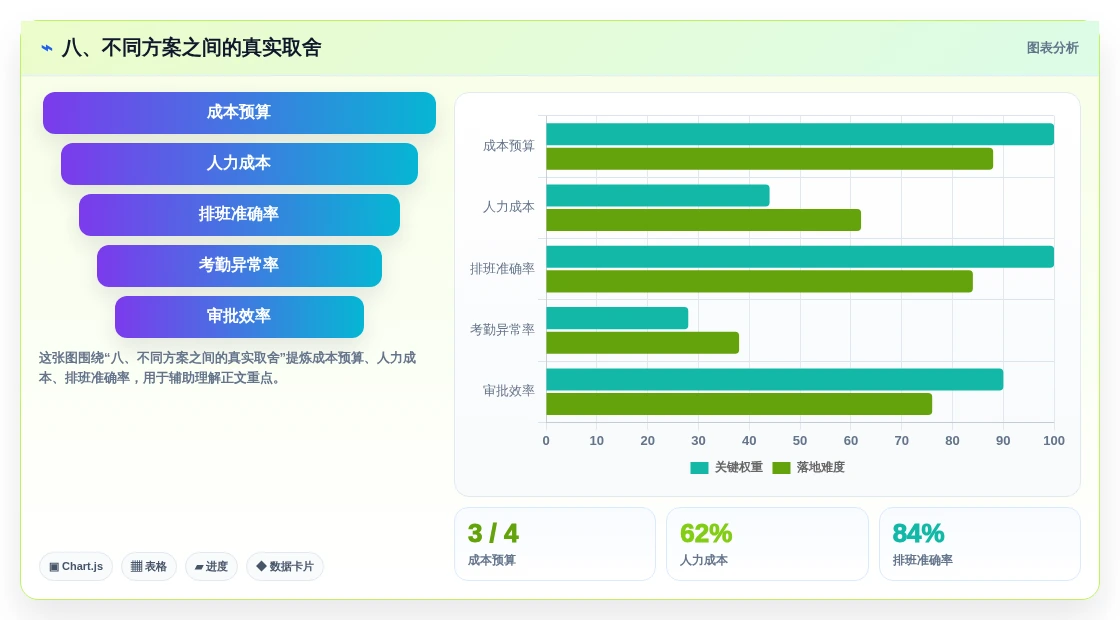Click teal 关键权重 bar for 成本预算
The image size is (1120, 620).
800,134
